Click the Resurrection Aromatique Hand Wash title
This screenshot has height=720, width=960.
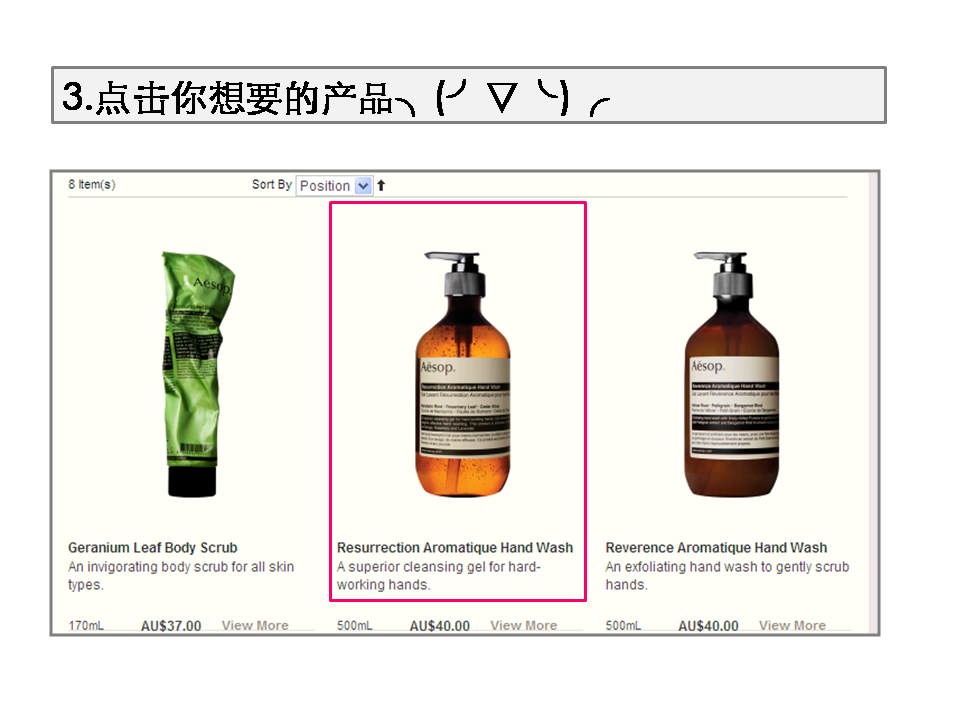point(455,547)
